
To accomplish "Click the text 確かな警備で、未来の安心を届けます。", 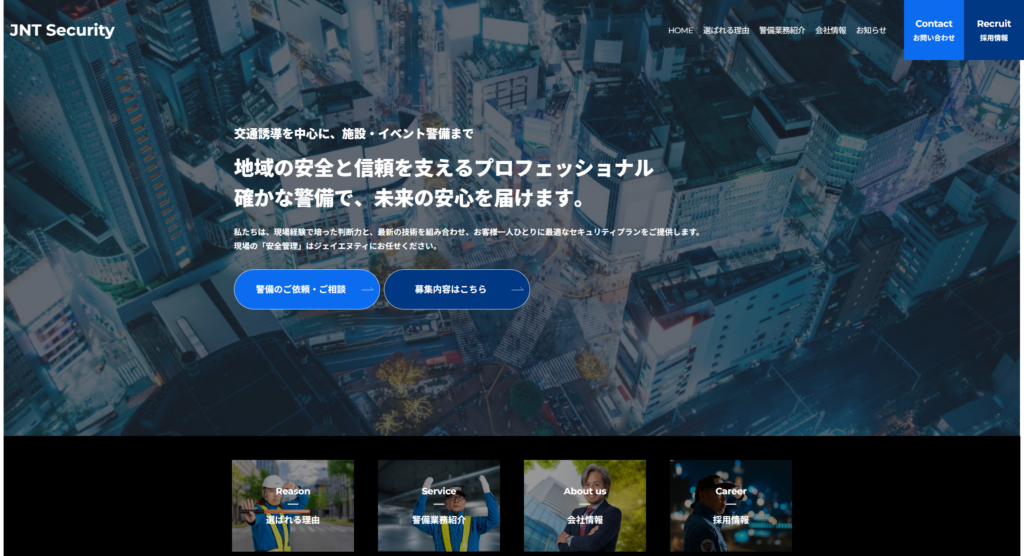I will (x=410, y=197).
